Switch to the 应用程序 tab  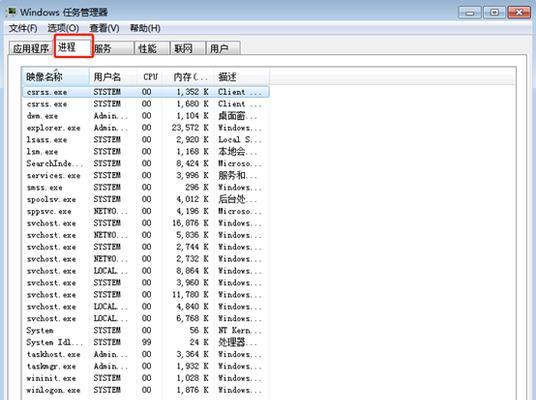(31, 48)
